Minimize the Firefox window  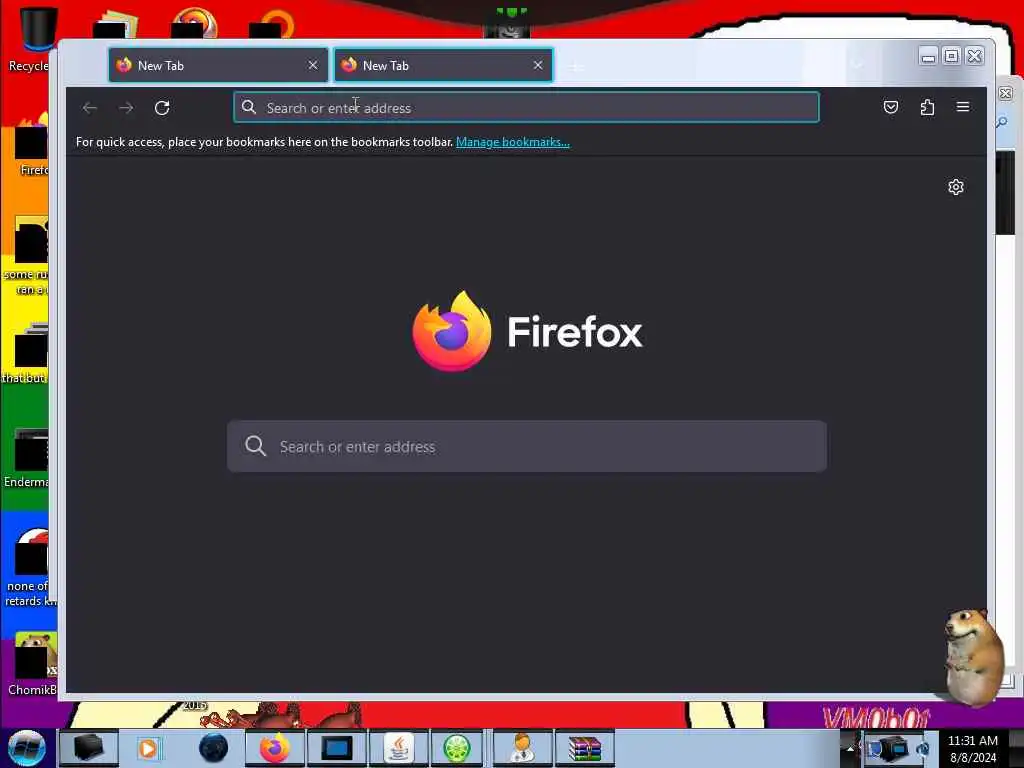point(928,57)
